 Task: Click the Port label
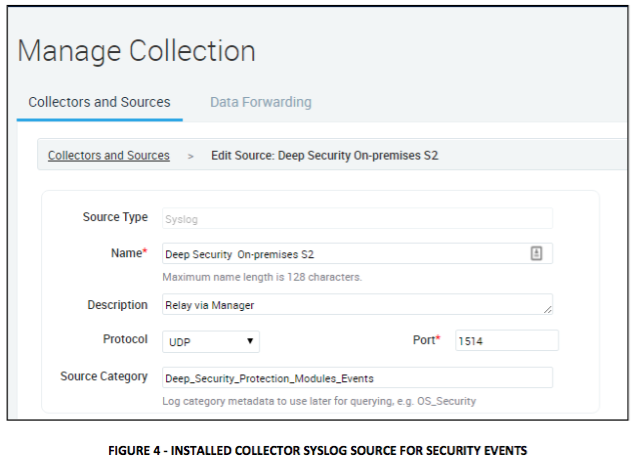427,340
